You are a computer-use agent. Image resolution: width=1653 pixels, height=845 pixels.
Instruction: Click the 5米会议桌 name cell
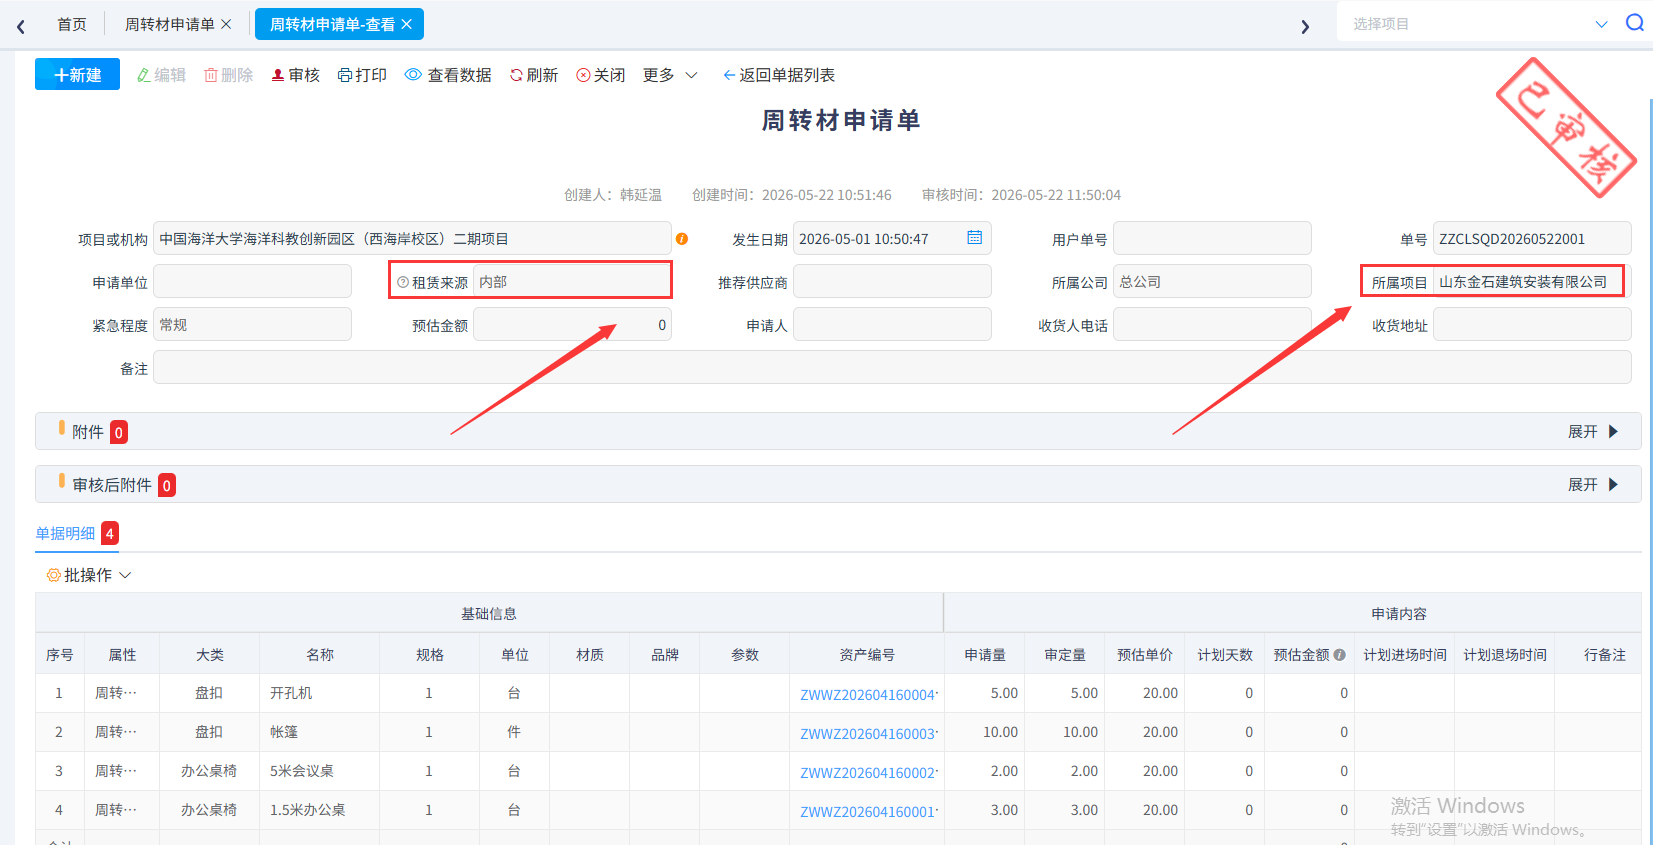coord(320,771)
